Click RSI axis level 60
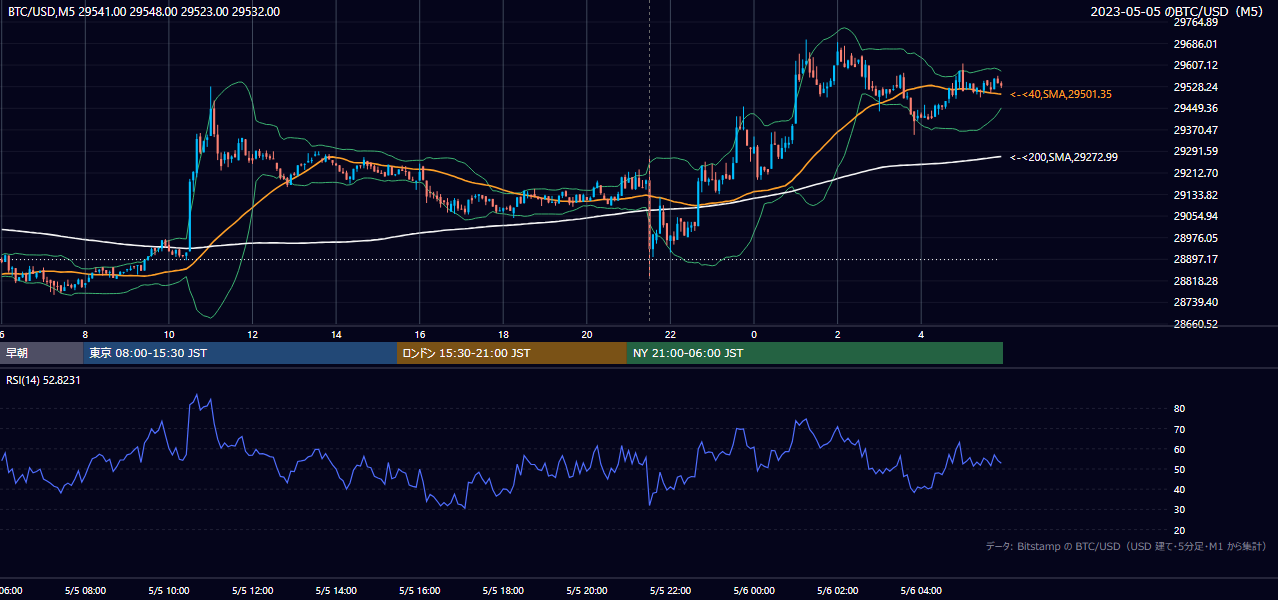1278x600 pixels. pos(1179,449)
